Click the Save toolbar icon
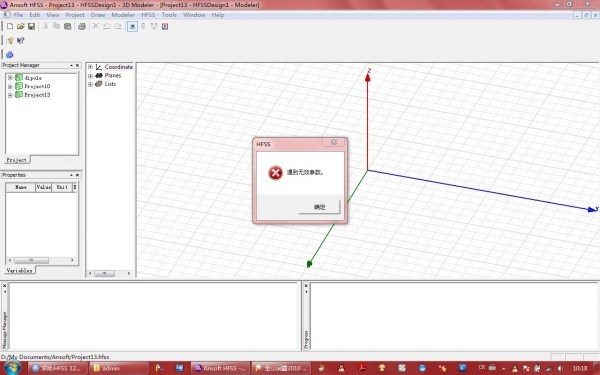Image resolution: width=600 pixels, height=375 pixels. point(31,26)
